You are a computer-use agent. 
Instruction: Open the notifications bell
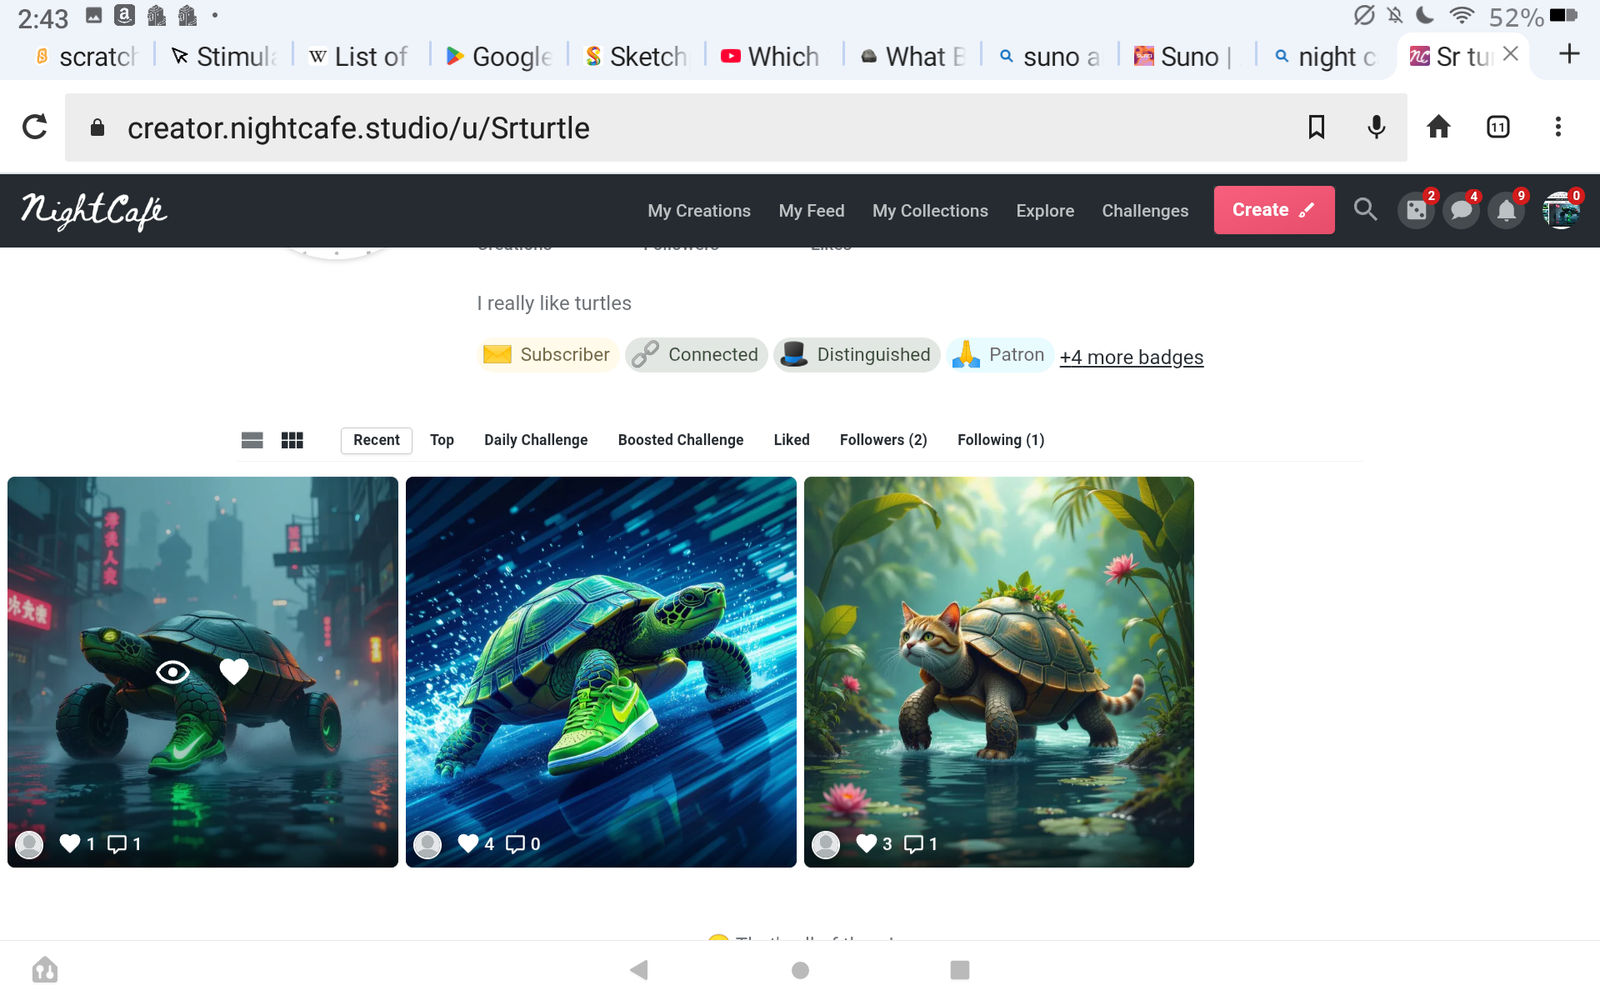(x=1506, y=210)
